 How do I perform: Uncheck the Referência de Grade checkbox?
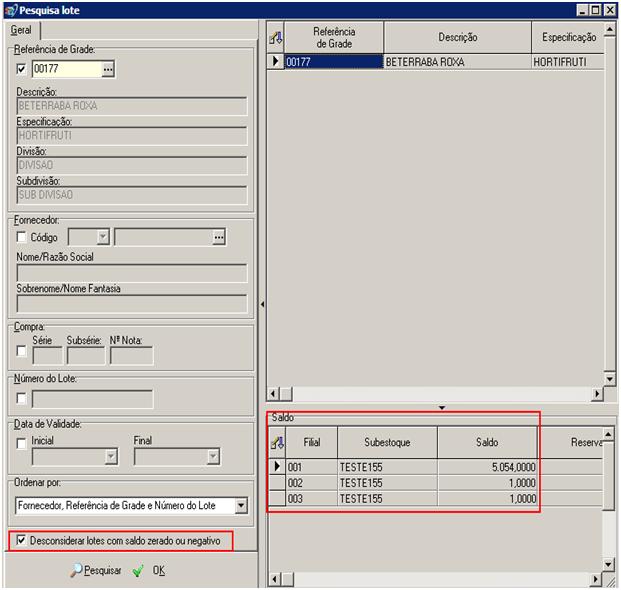(x=23, y=69)
